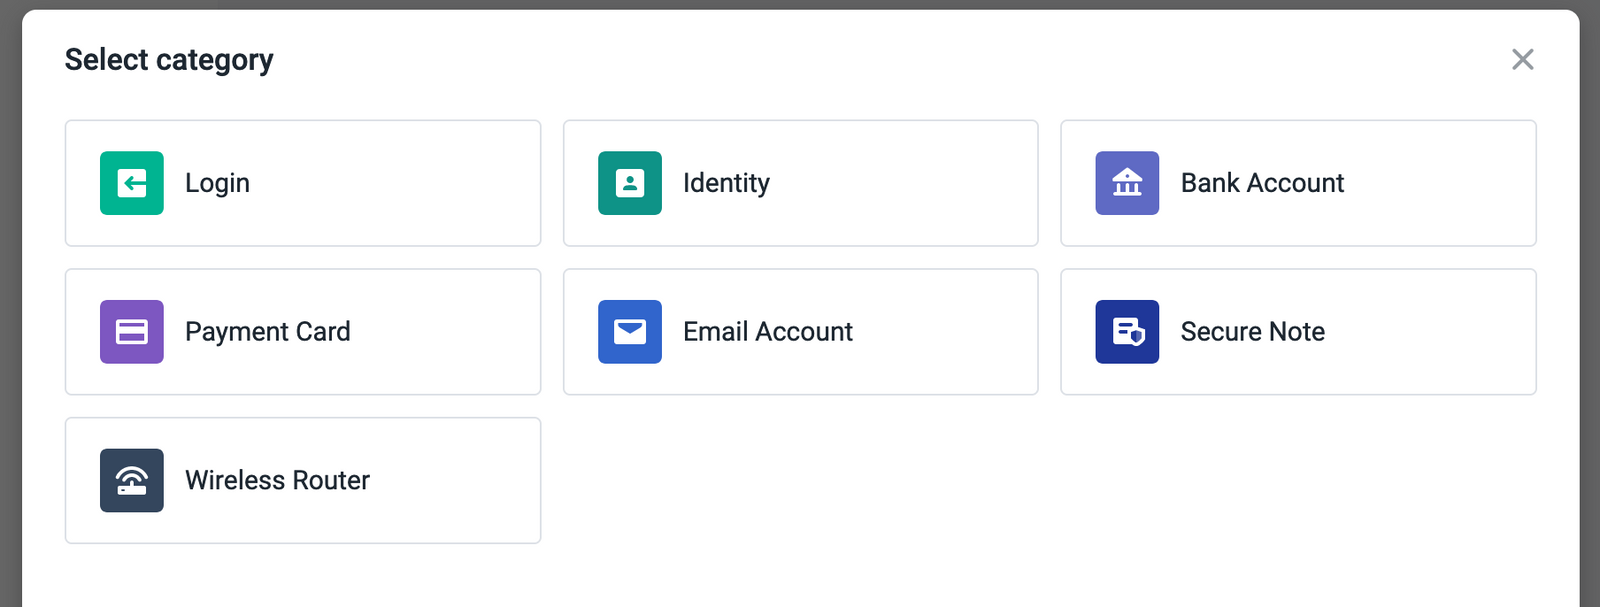Click the green Login arrow icon
Viewport: 1600px width, 607px height.
[x=132, y=183]
